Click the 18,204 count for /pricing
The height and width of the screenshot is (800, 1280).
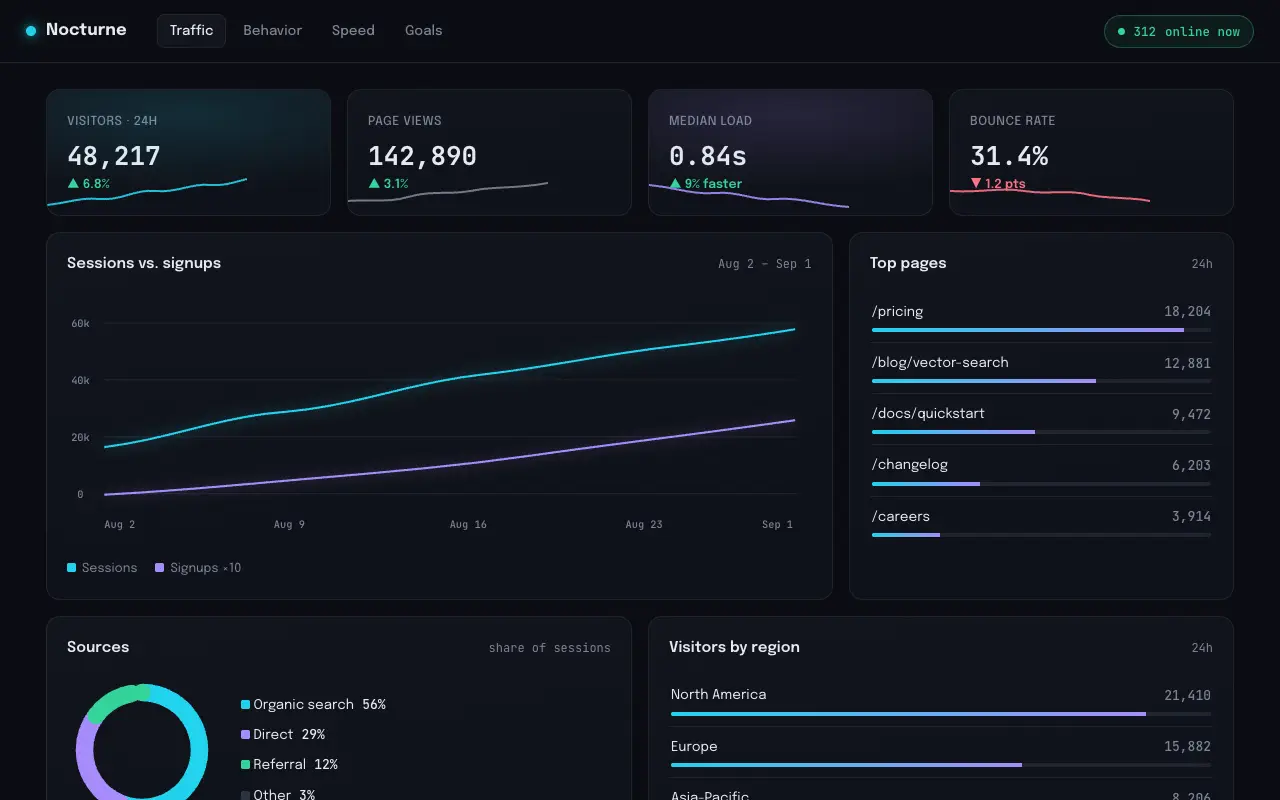1187,312
